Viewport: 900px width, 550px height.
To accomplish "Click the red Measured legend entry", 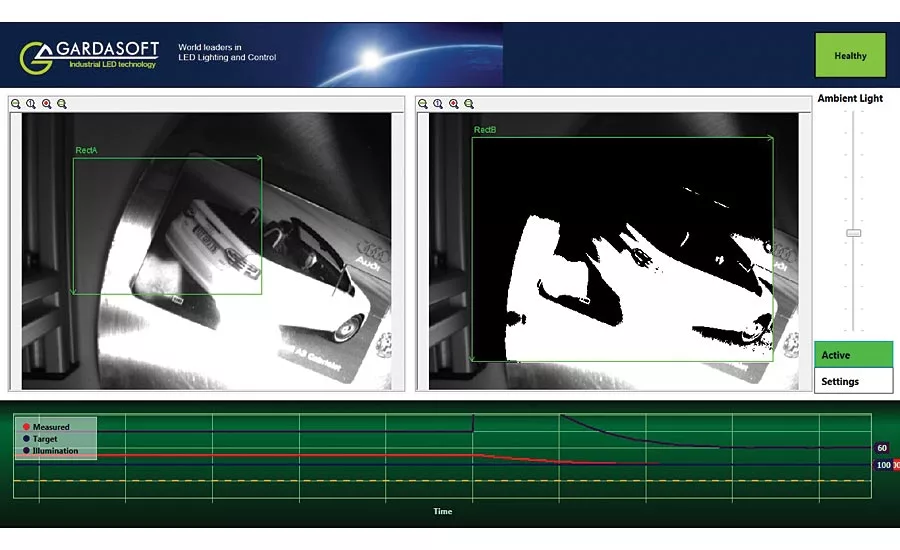I will [46, 427].
